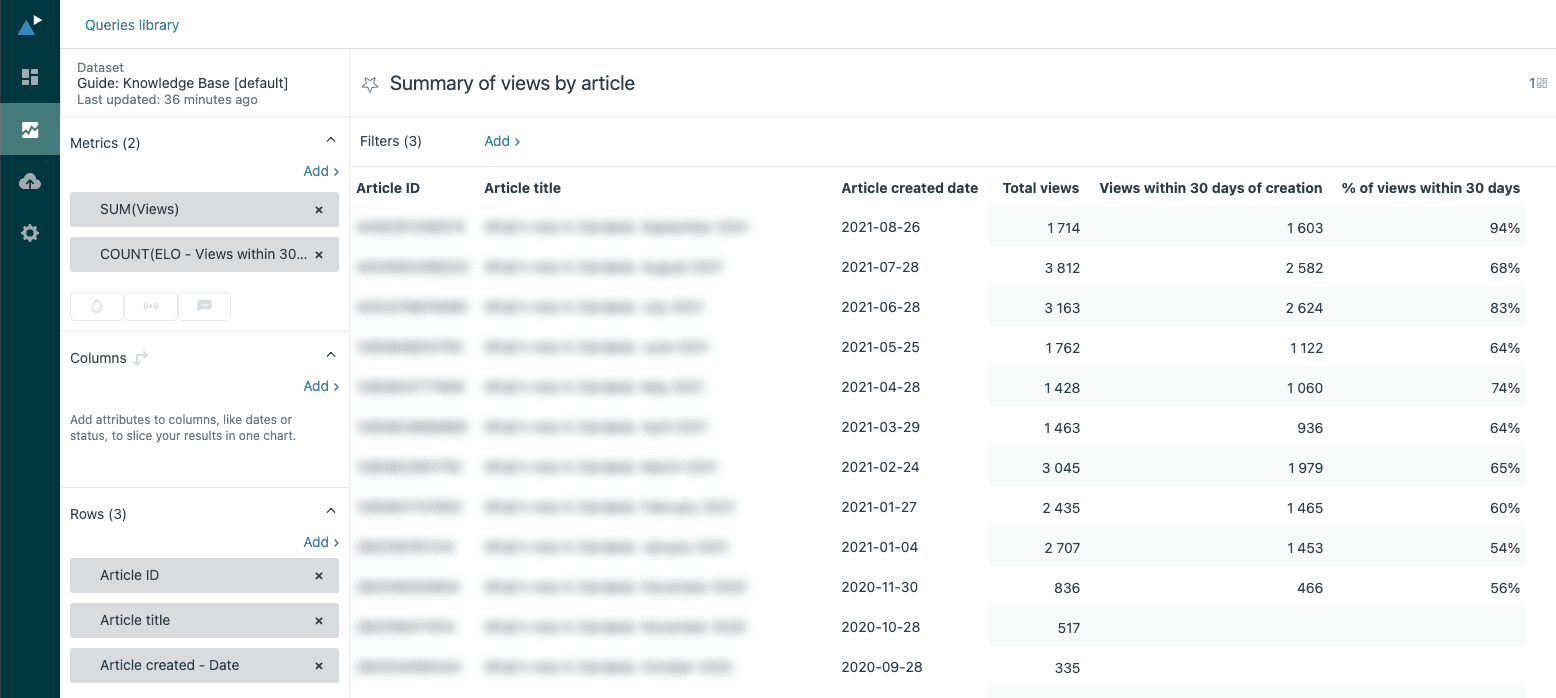Open settings via the gear icon

point(29,232)
